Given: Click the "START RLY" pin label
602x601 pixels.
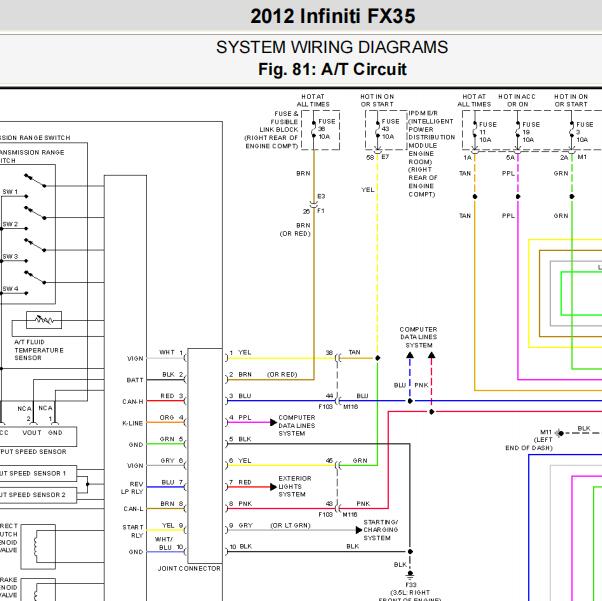Looking at the screenshot, I should [x=133, y=531].
